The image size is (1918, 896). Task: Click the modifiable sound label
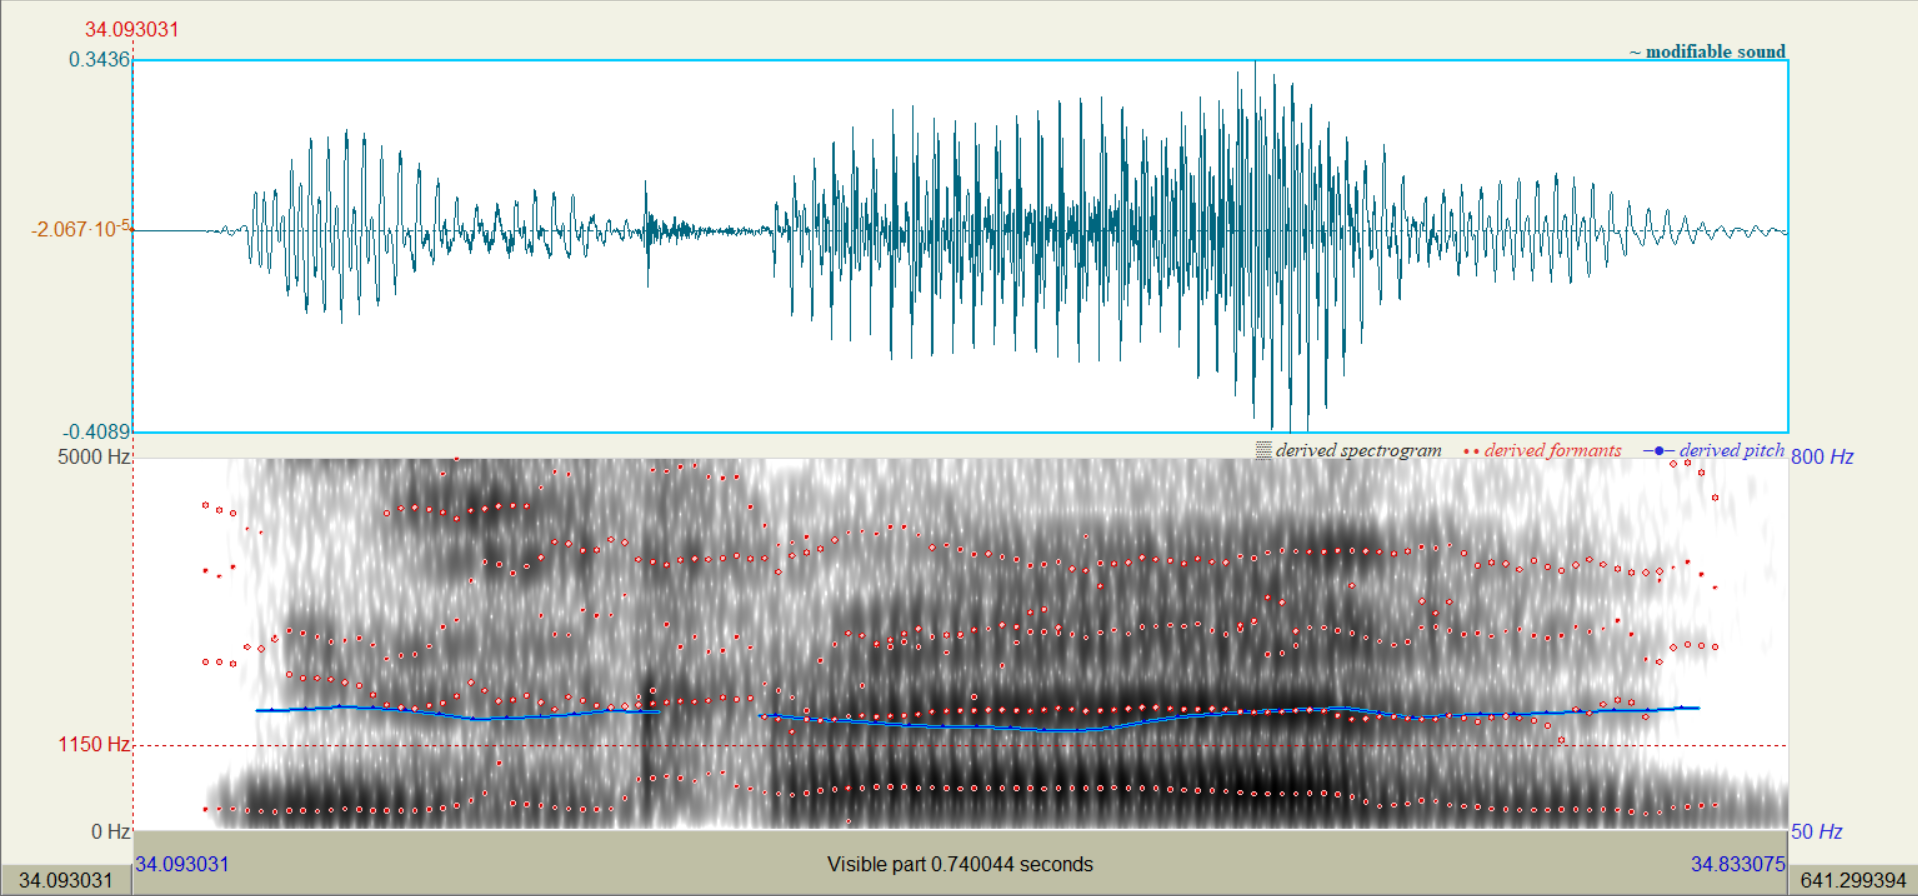coord(1714,51)
